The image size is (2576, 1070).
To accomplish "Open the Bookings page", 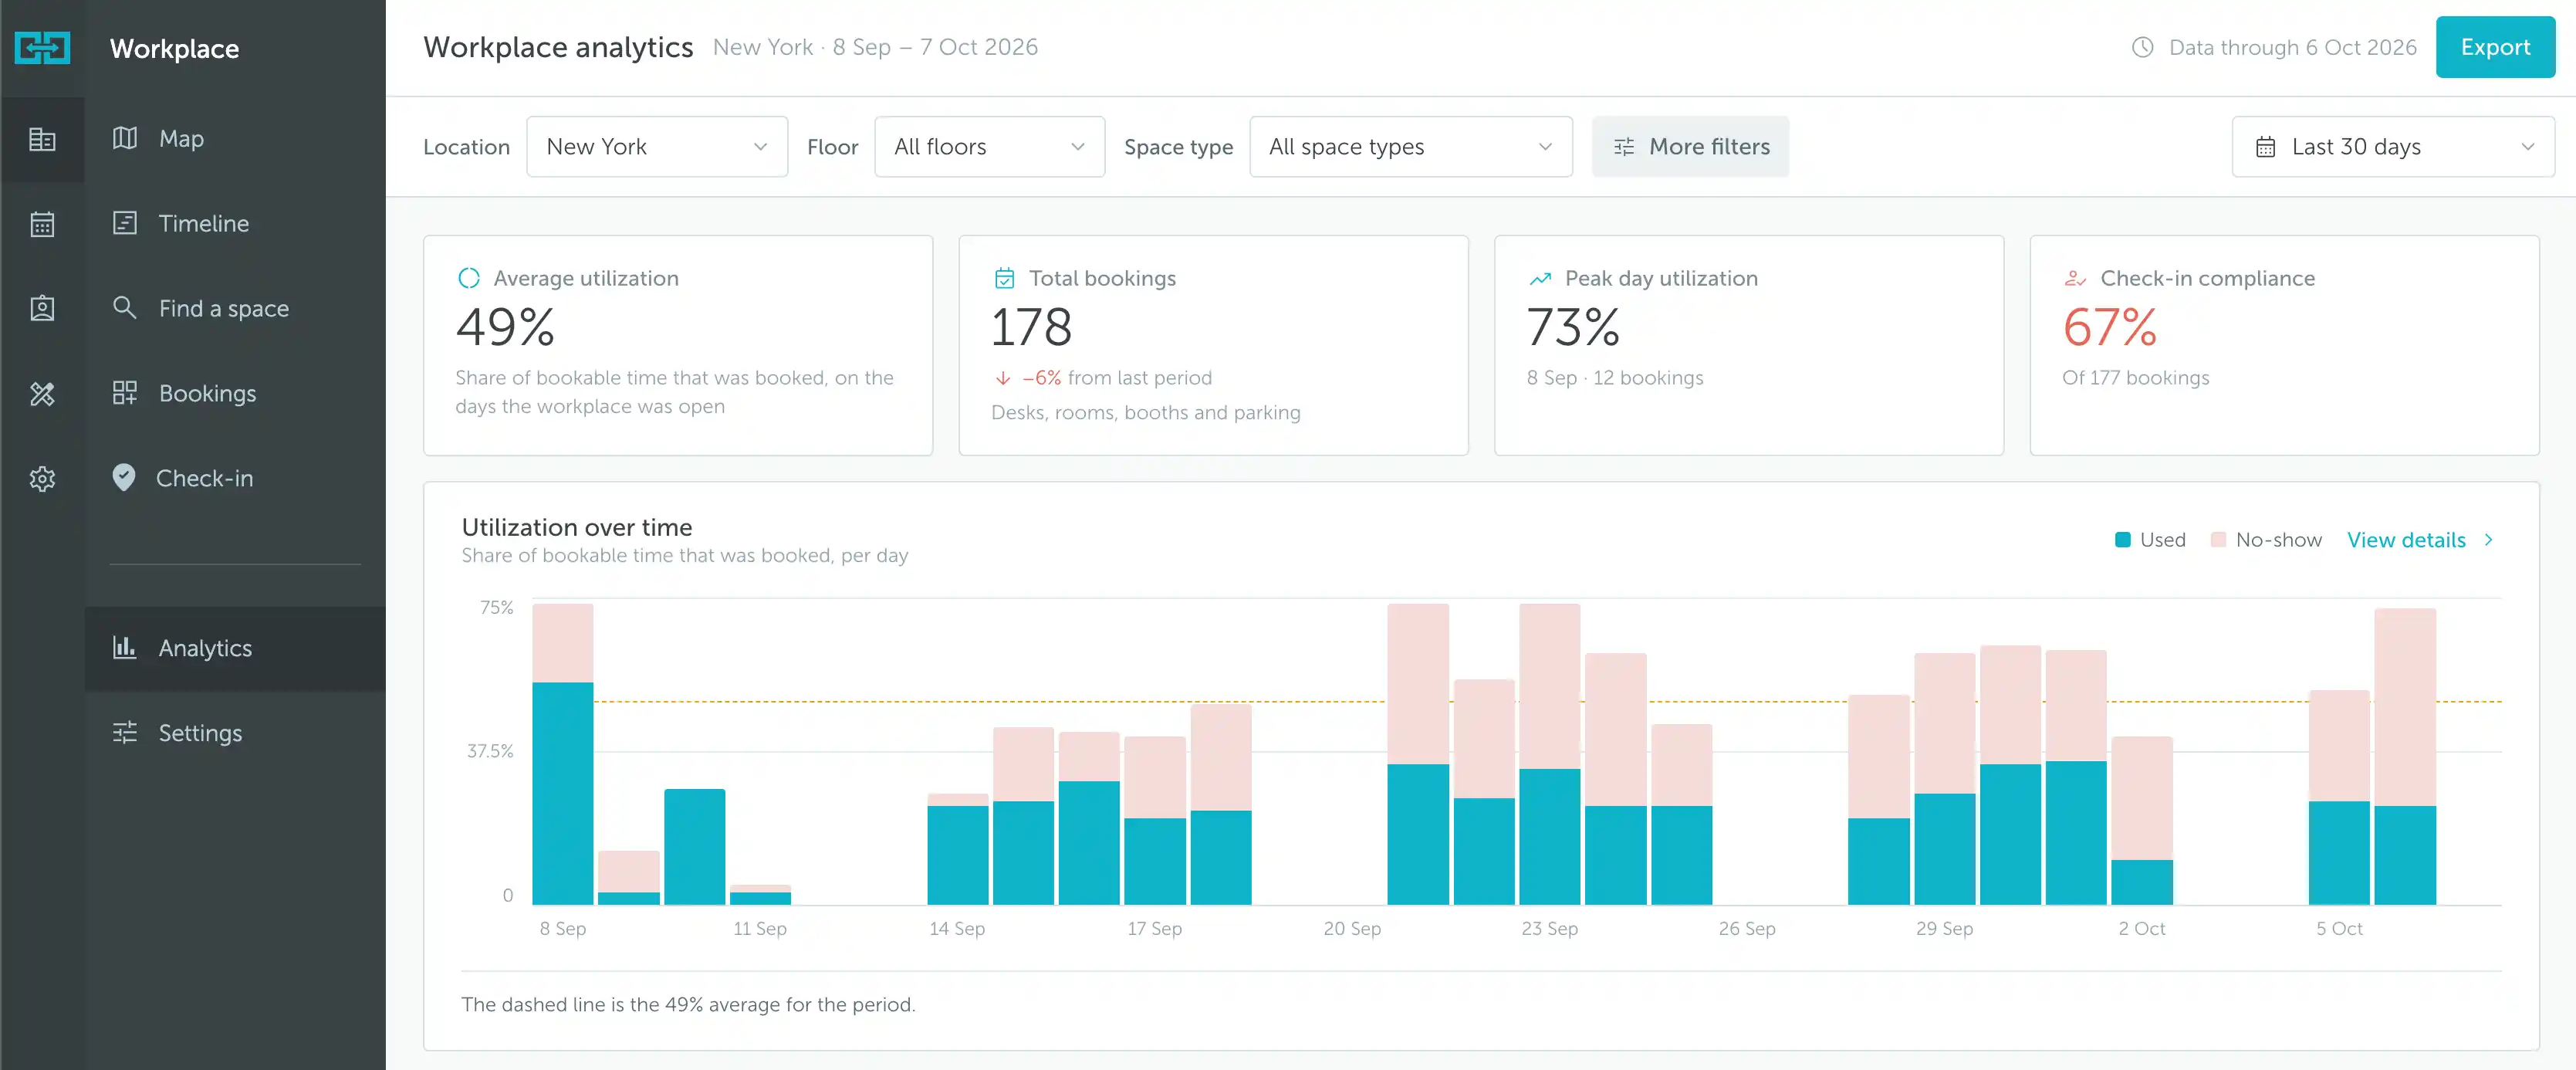I will (235, 394).
